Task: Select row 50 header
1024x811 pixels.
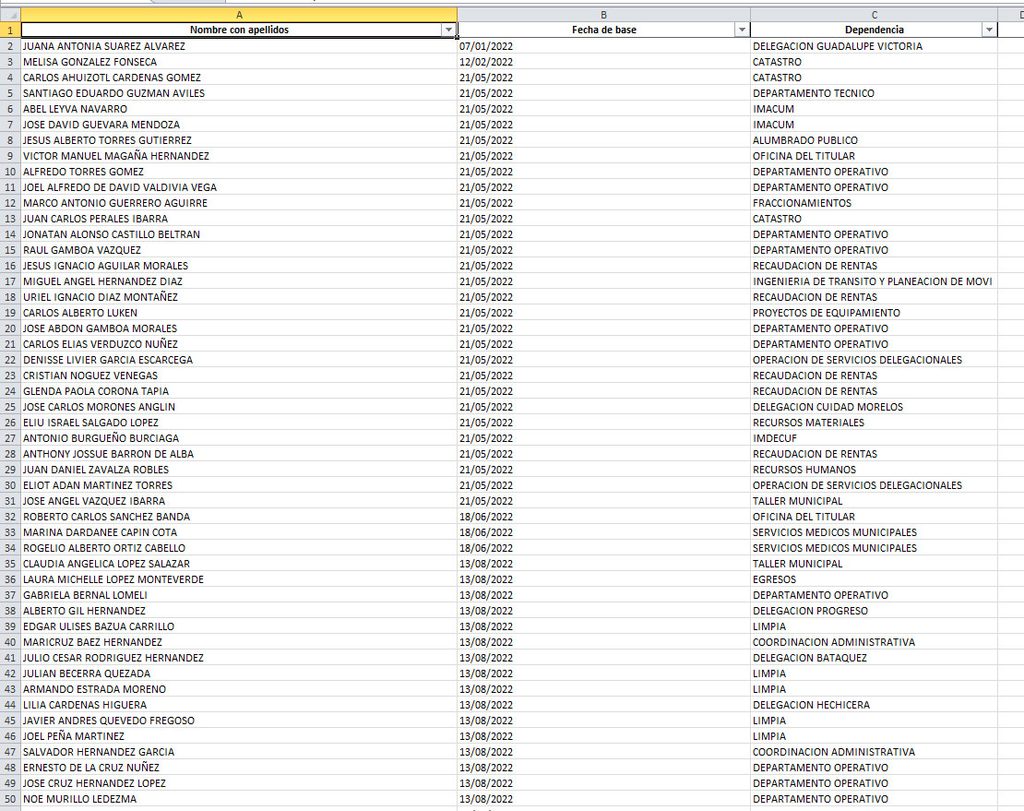Action: pos(10,799)
